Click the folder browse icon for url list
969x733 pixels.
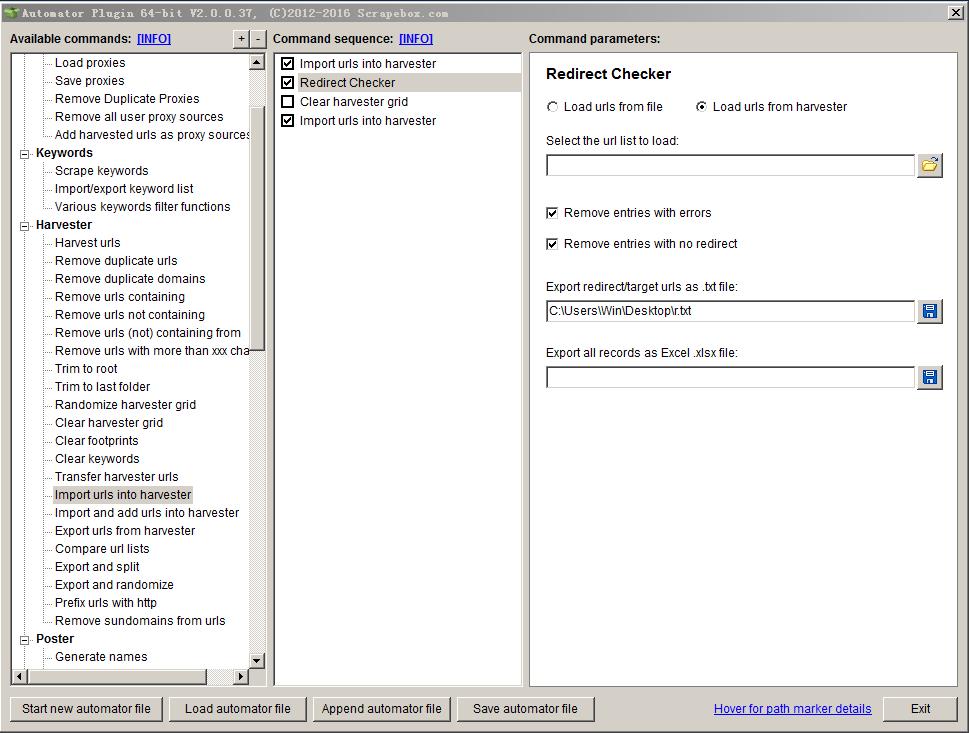tap(929, 165)
